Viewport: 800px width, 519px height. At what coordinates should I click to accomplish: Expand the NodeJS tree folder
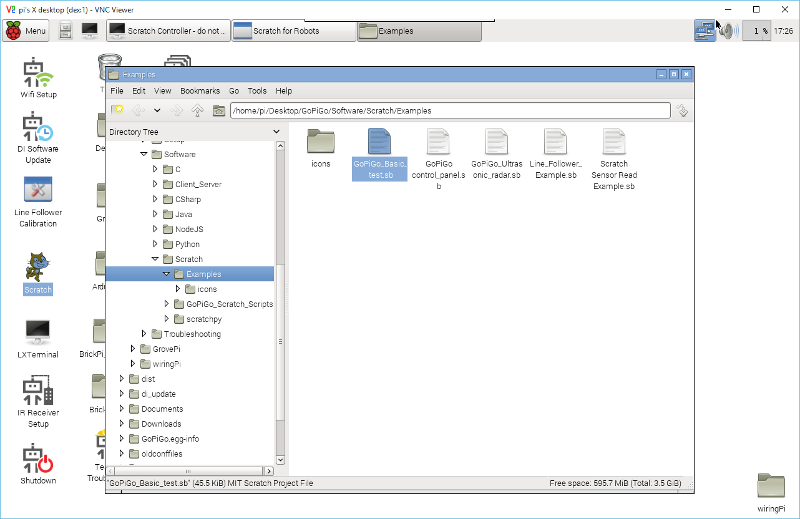tap(155, 229)
